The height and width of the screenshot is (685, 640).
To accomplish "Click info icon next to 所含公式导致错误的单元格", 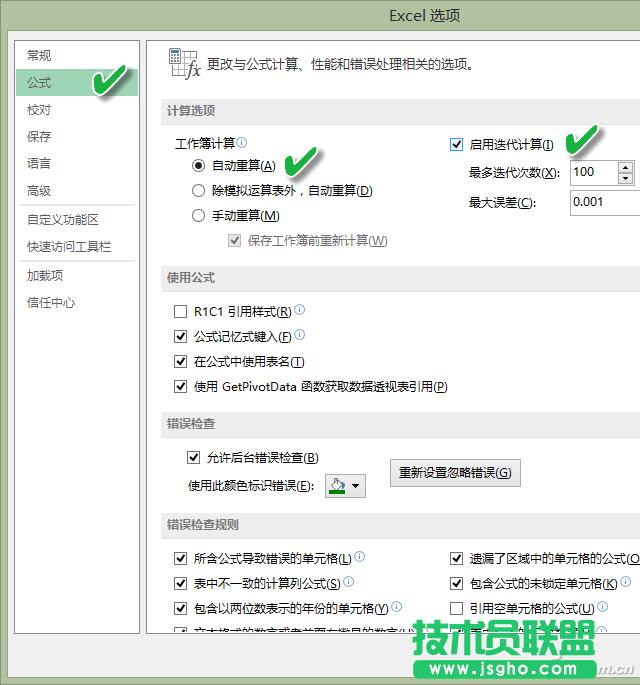I will click(x=360, y=557).
